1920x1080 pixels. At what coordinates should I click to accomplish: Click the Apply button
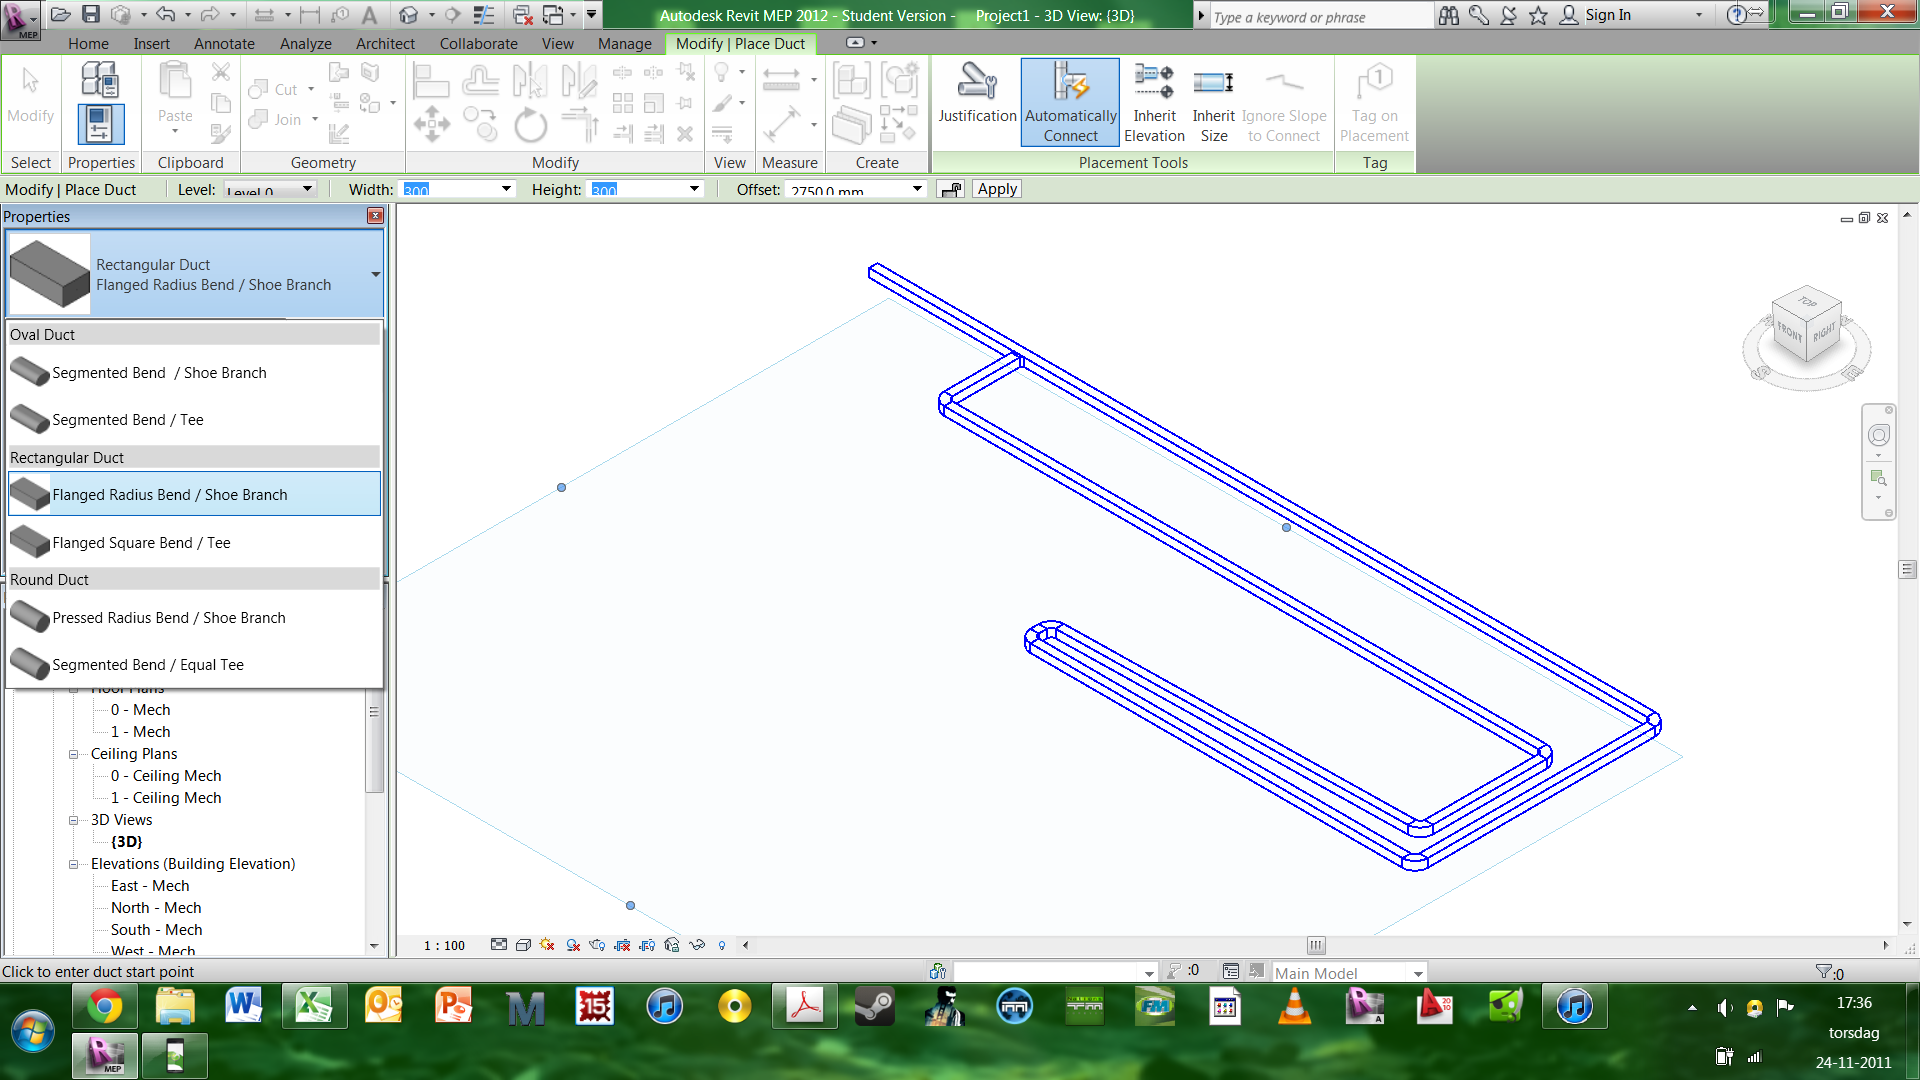(997, 189)
